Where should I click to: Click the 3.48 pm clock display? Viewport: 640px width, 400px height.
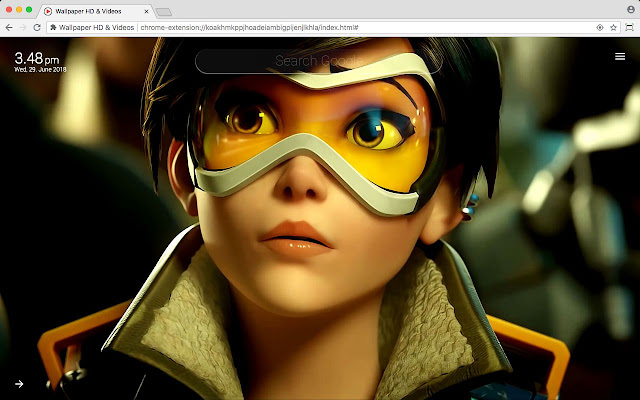click(x=37, y=58)
